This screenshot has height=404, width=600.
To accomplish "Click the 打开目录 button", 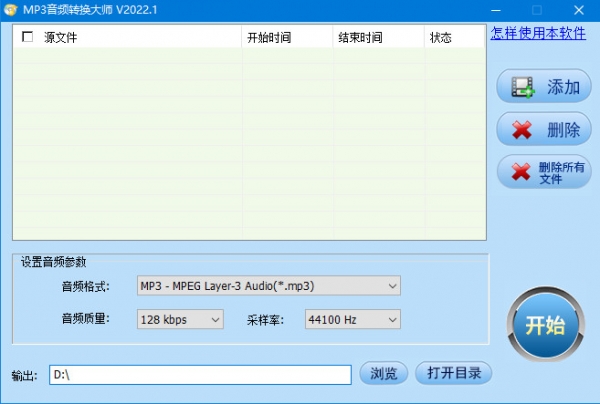I will click(453, 373).
